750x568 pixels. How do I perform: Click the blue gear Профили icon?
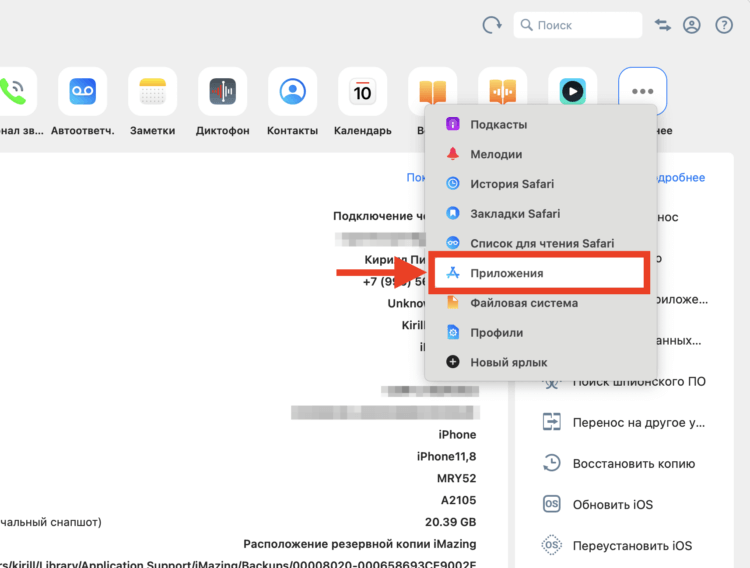[x=452, y=332]
